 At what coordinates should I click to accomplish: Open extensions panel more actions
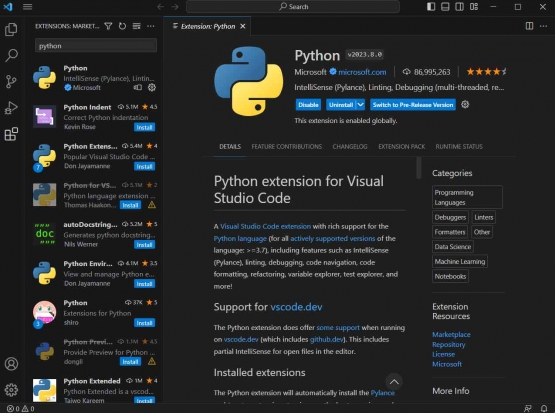point(151,26)
